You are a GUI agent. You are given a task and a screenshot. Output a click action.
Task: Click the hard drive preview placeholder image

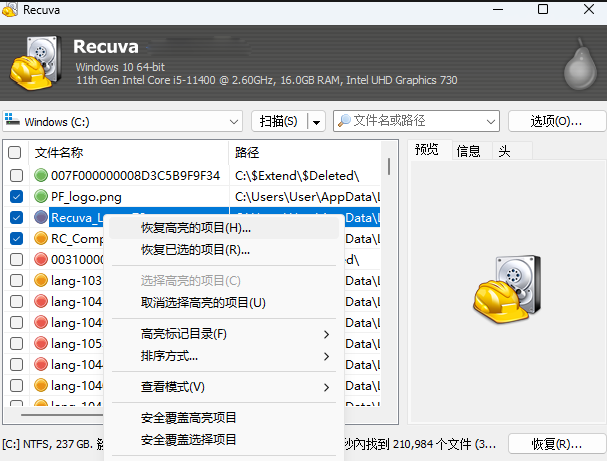[507, 289]
